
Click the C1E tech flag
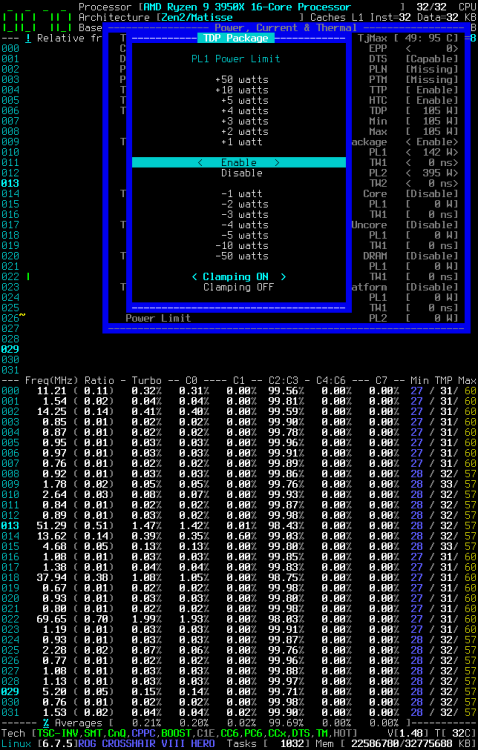pos(206,733)
